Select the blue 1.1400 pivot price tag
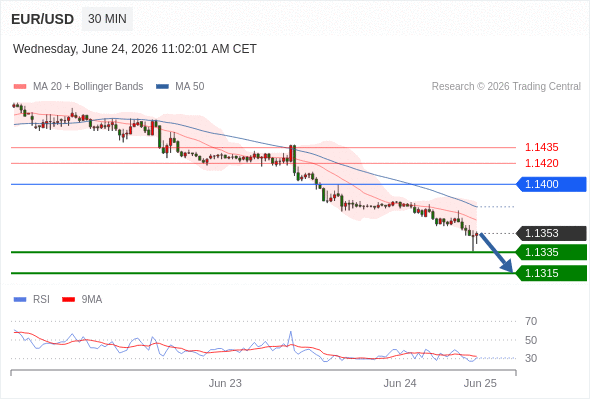 tap(551, 184)
